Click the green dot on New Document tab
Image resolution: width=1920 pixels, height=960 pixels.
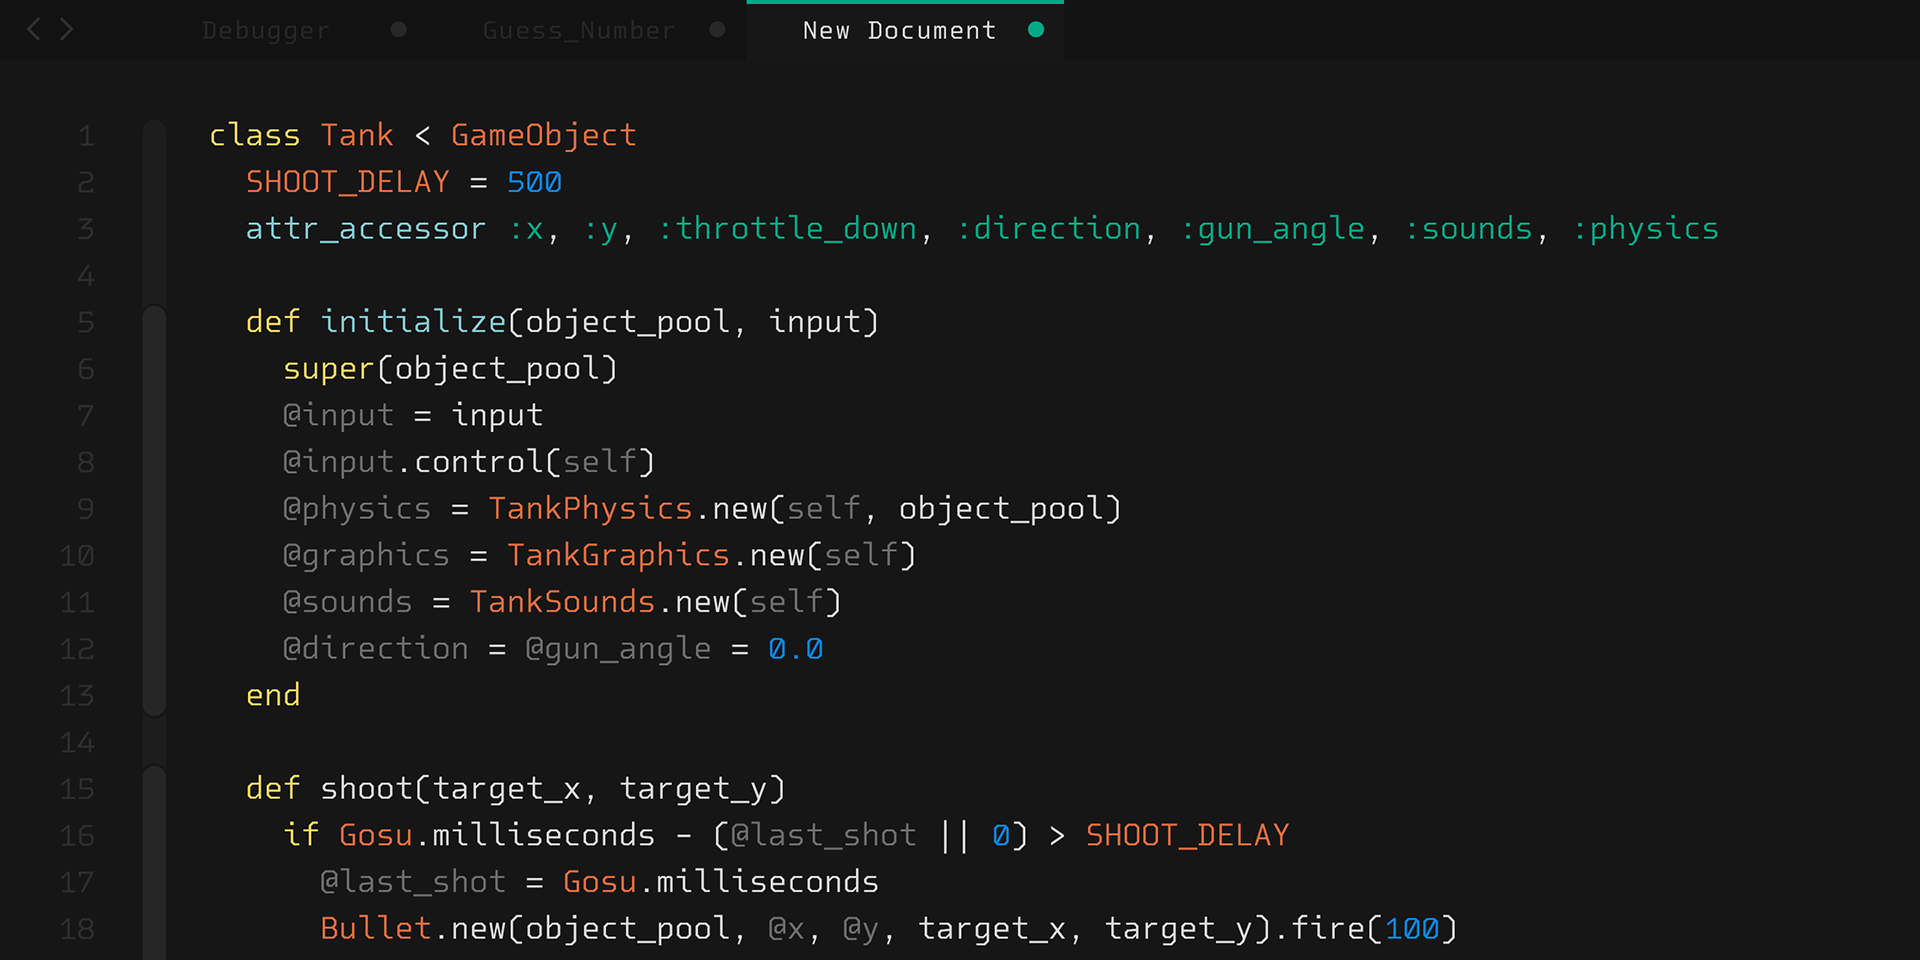pyautogui.click(x=1036, y=30)
